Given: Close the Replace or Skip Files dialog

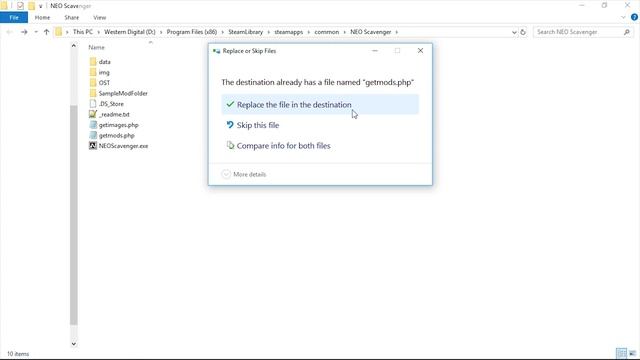Looking at the screenshot, I should 420,51.
